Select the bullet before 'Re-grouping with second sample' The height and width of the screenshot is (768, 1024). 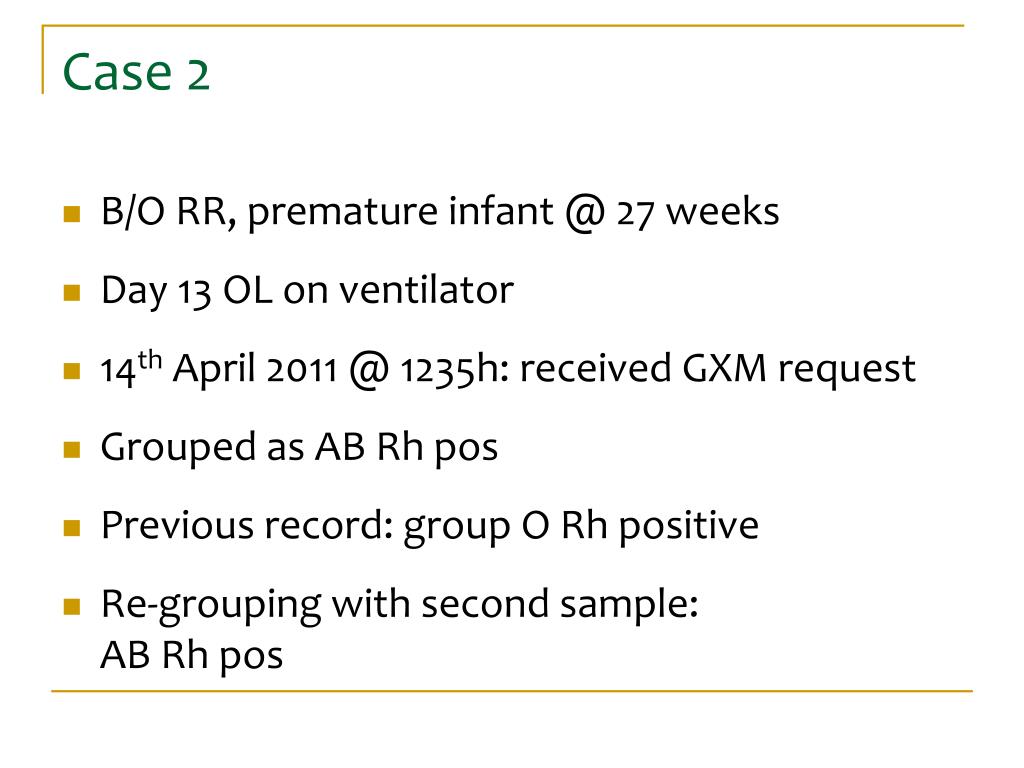[x=72, y=607]
